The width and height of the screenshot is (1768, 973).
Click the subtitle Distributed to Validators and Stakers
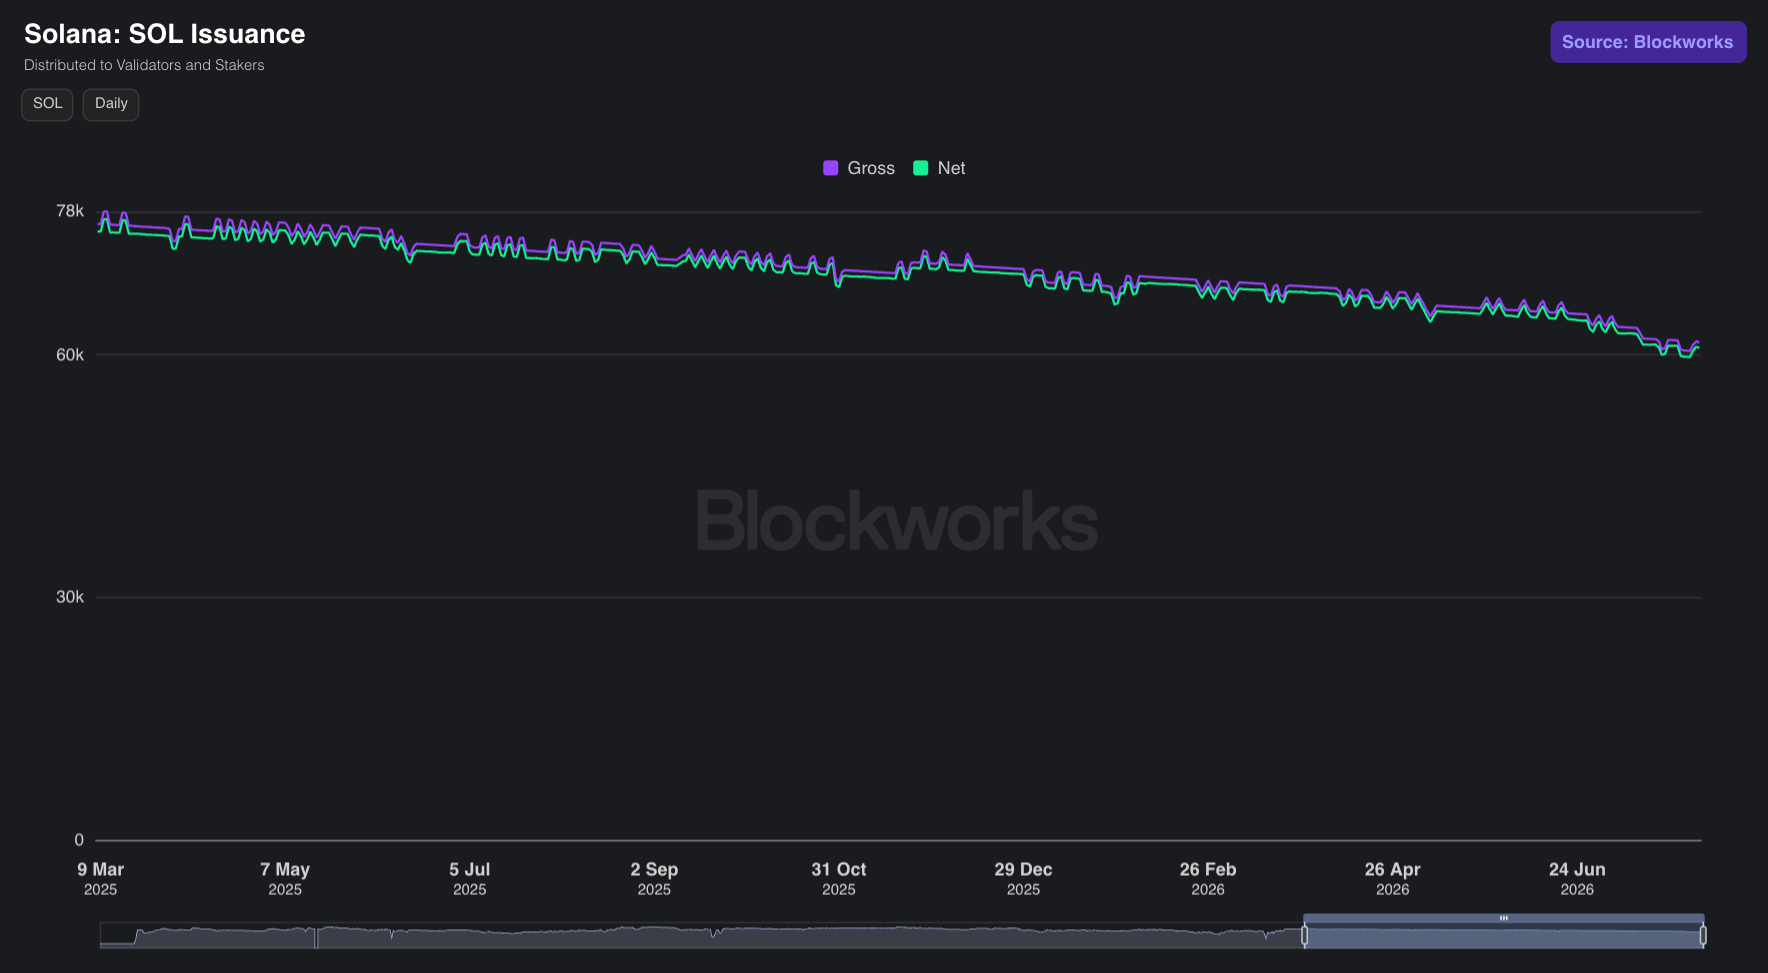pyautogui.click(x=144, y=65)
